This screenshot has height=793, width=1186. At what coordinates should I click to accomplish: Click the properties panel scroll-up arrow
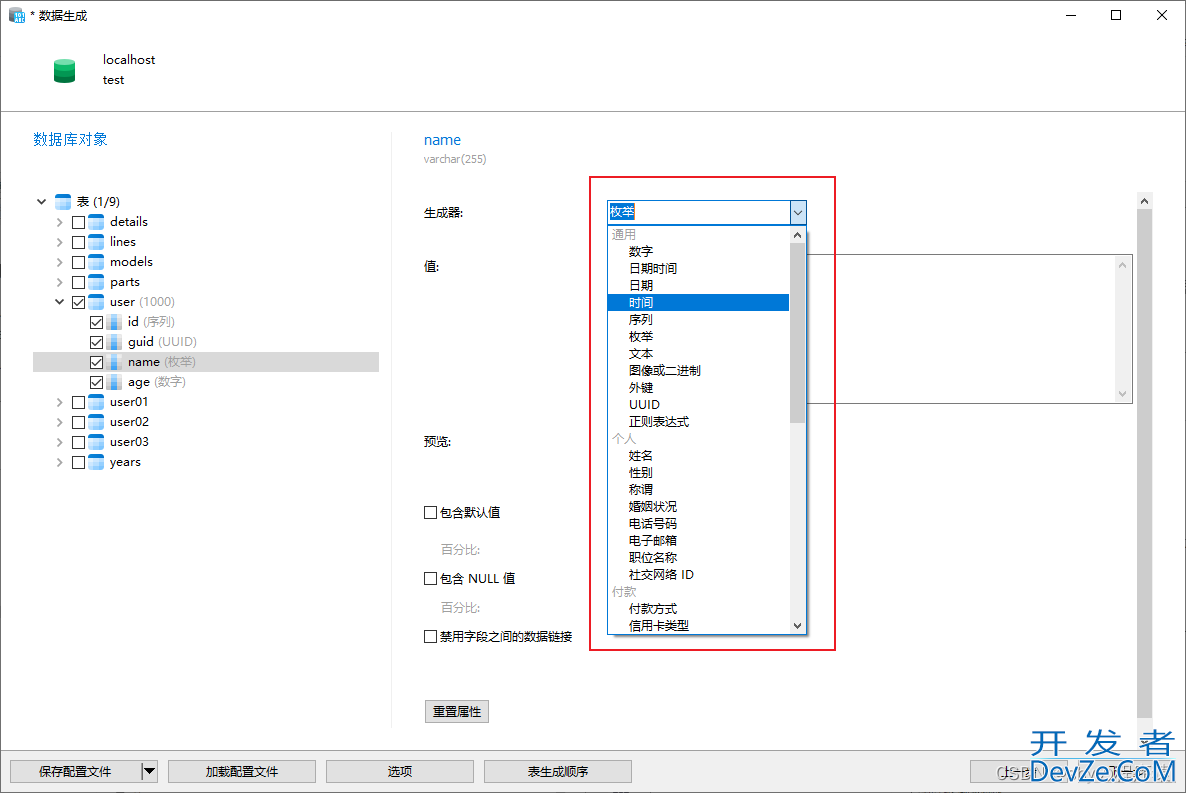[x=1144, y=201]
